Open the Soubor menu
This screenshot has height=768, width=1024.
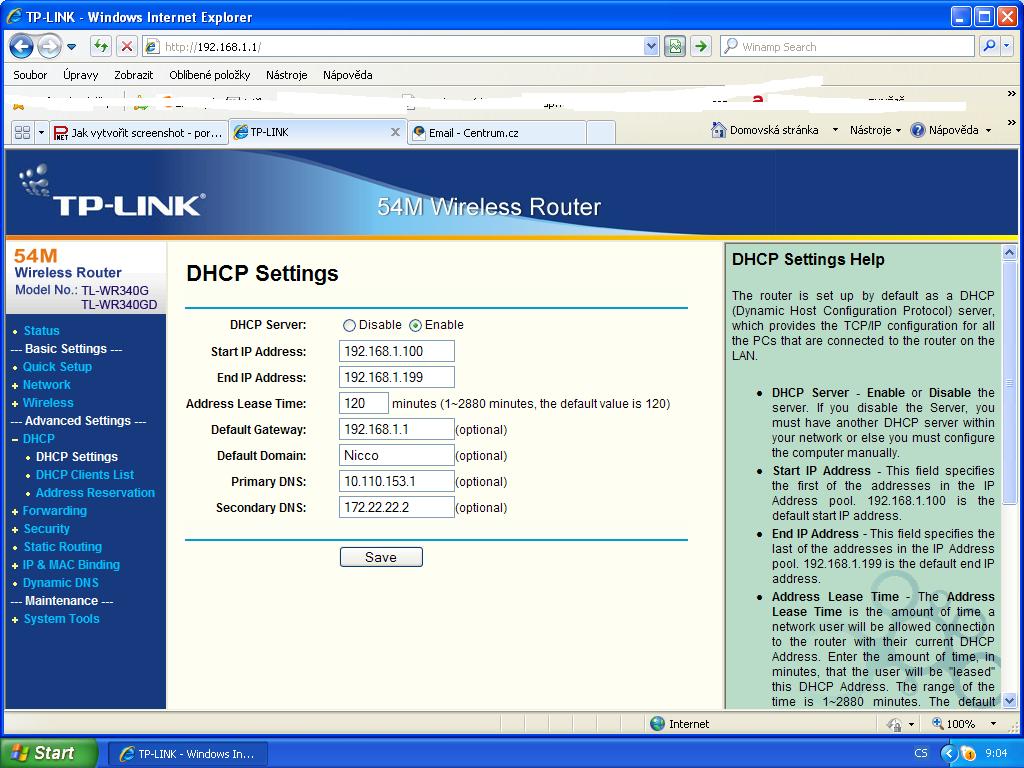pyautogui.click(x=30, y=75)
